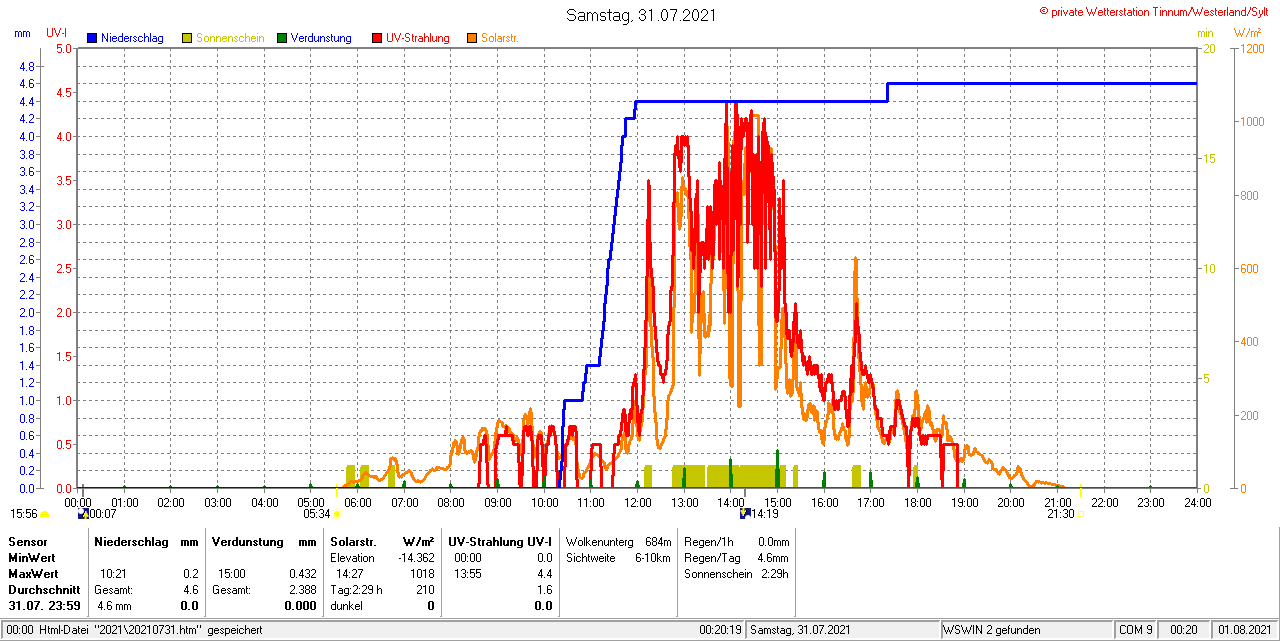Click the Durchschnitt row label
This screenshot has width=1280, height=641.
click(44, 589)
